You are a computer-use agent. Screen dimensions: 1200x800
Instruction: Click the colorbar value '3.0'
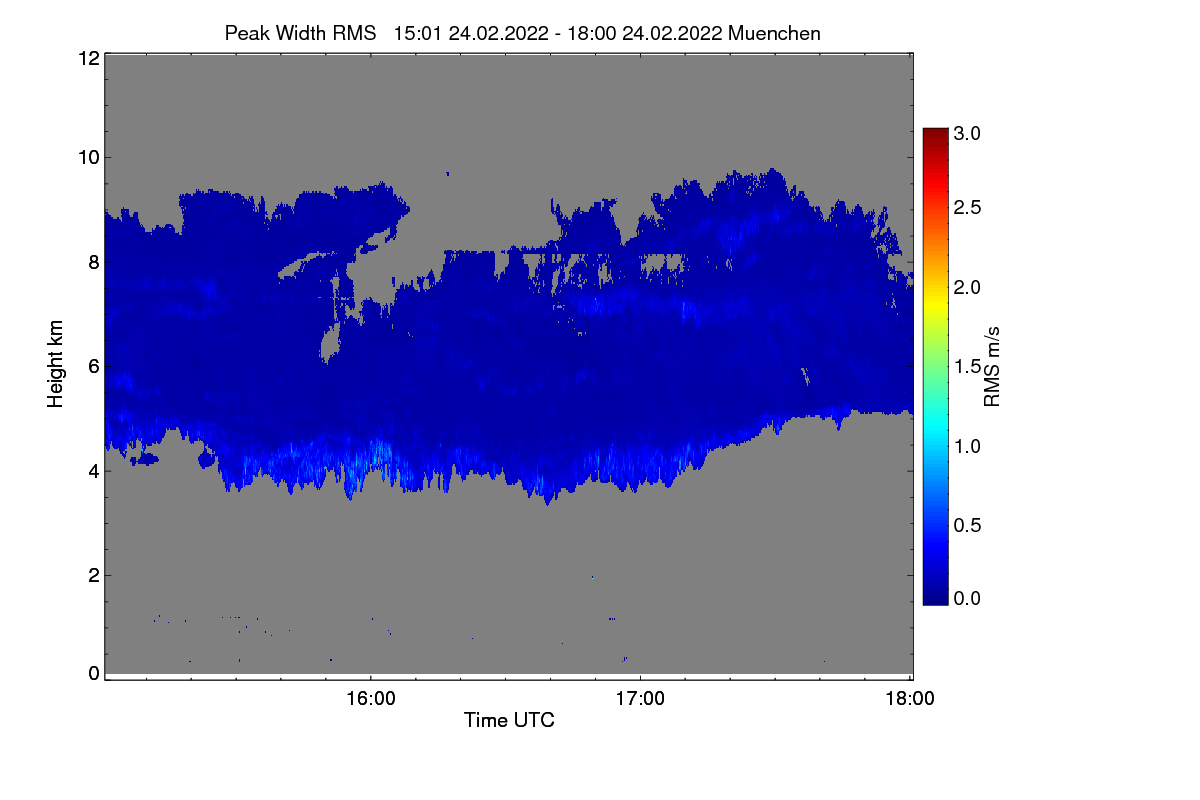pos(967,133)
